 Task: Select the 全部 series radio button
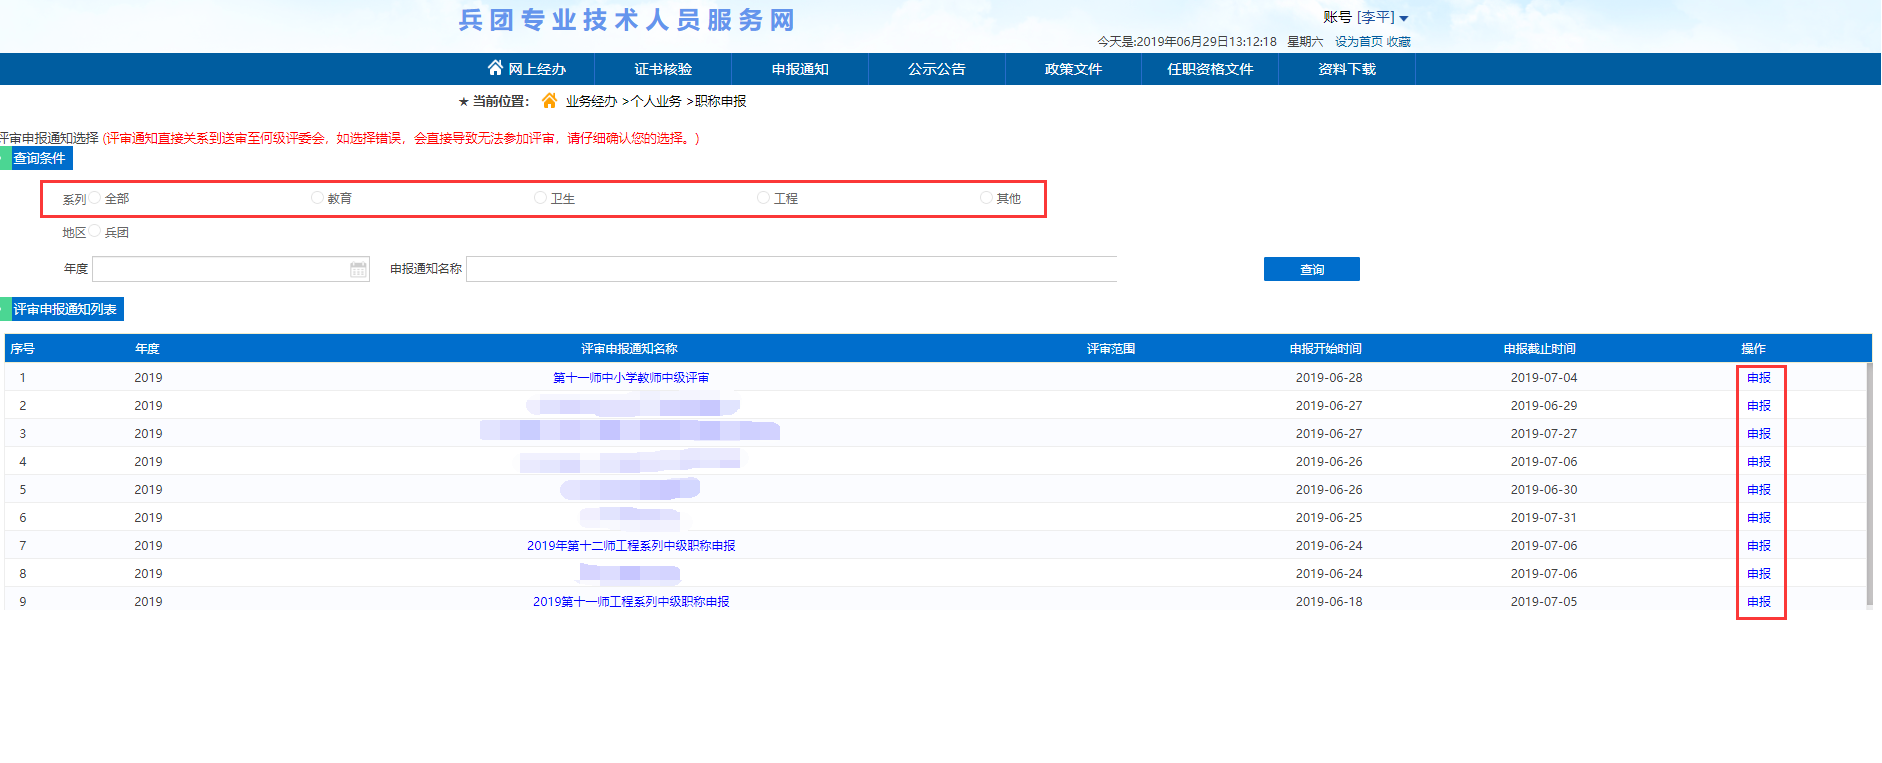(x=95, y=198)
